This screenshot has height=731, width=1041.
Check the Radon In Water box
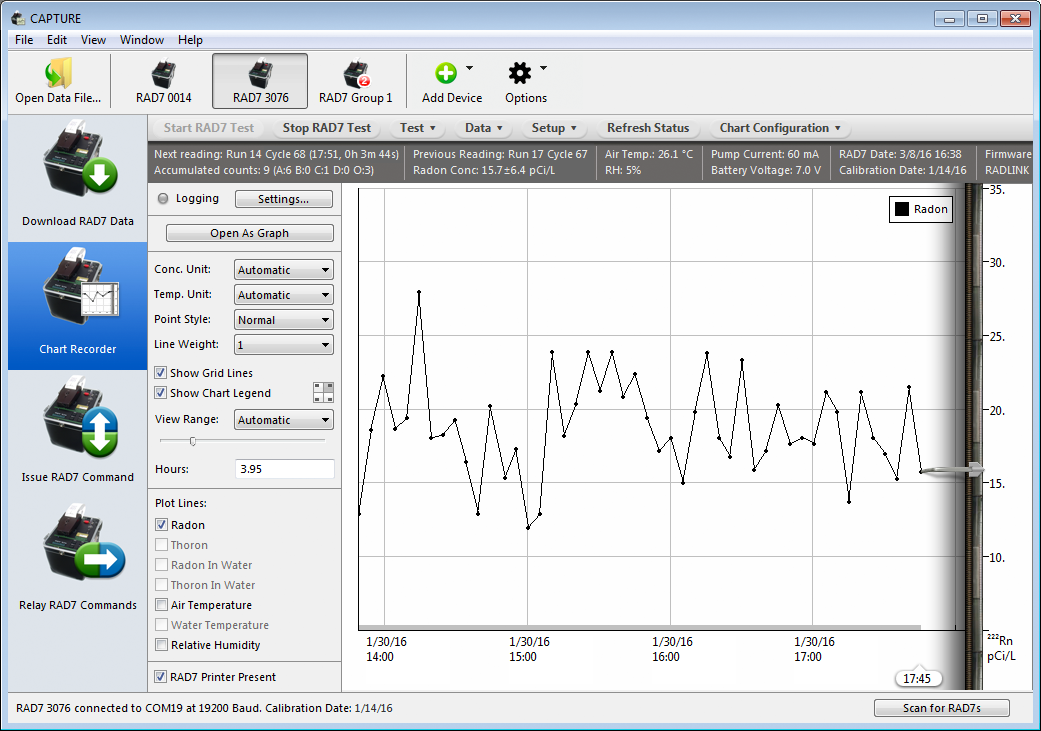tap(161, 564)
